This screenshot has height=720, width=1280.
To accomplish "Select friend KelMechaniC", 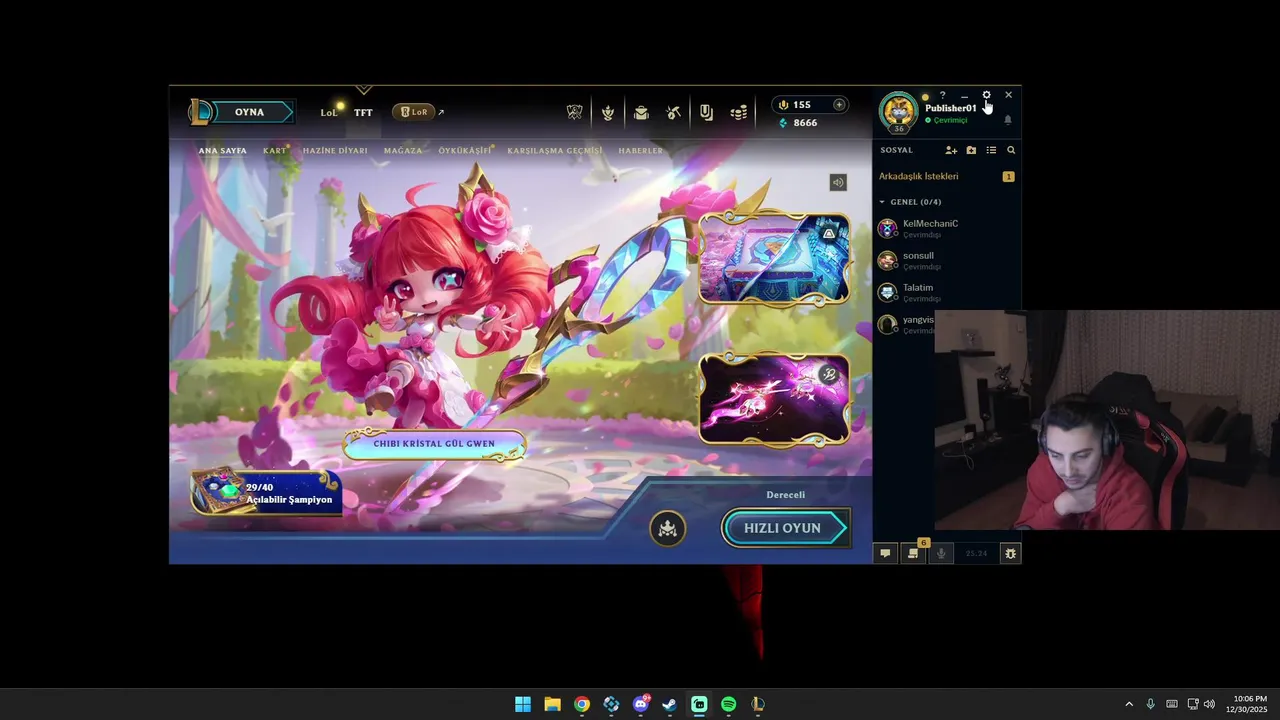I will [x=947, y=228].
